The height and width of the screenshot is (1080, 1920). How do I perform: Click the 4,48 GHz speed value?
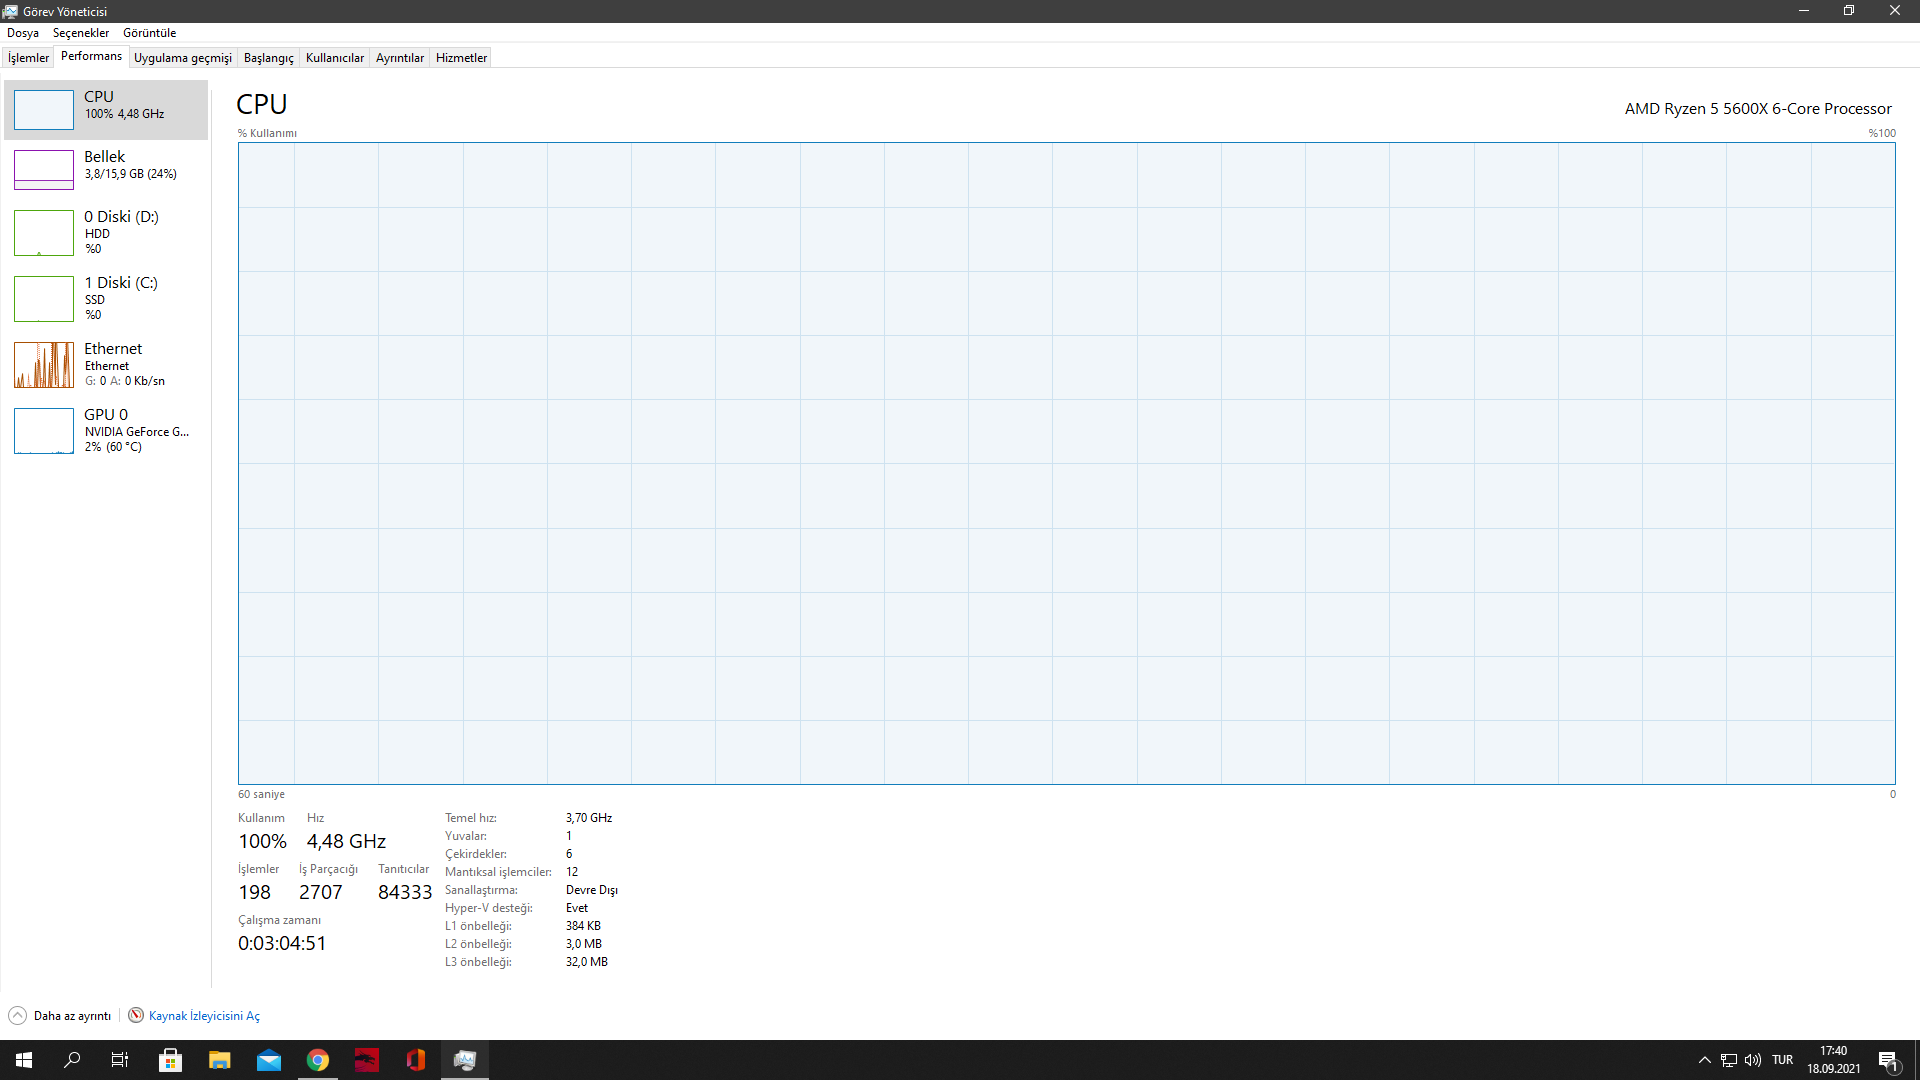click(346, 841)
